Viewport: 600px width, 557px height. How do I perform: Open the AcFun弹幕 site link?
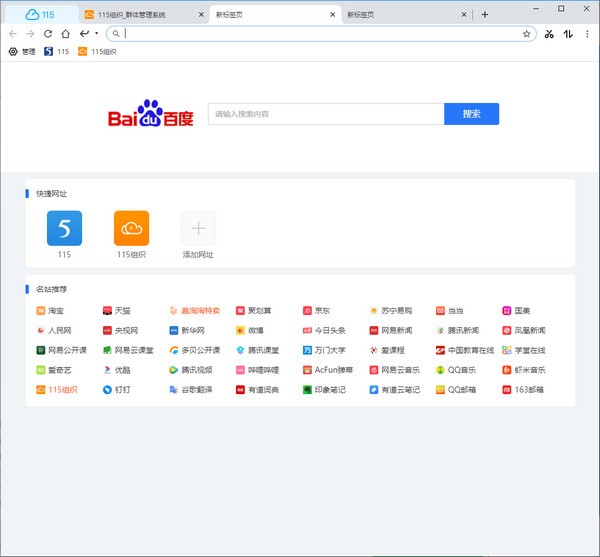point(328,370)
